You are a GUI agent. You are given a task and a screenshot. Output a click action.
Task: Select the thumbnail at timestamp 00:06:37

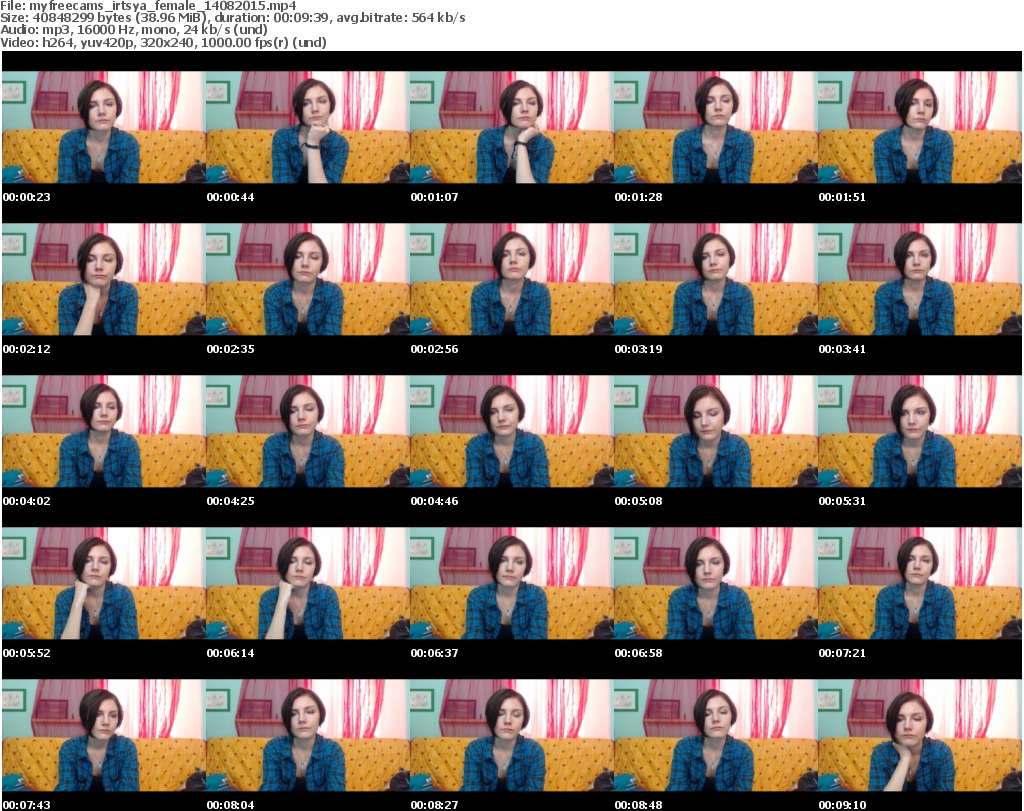point(512,584)
